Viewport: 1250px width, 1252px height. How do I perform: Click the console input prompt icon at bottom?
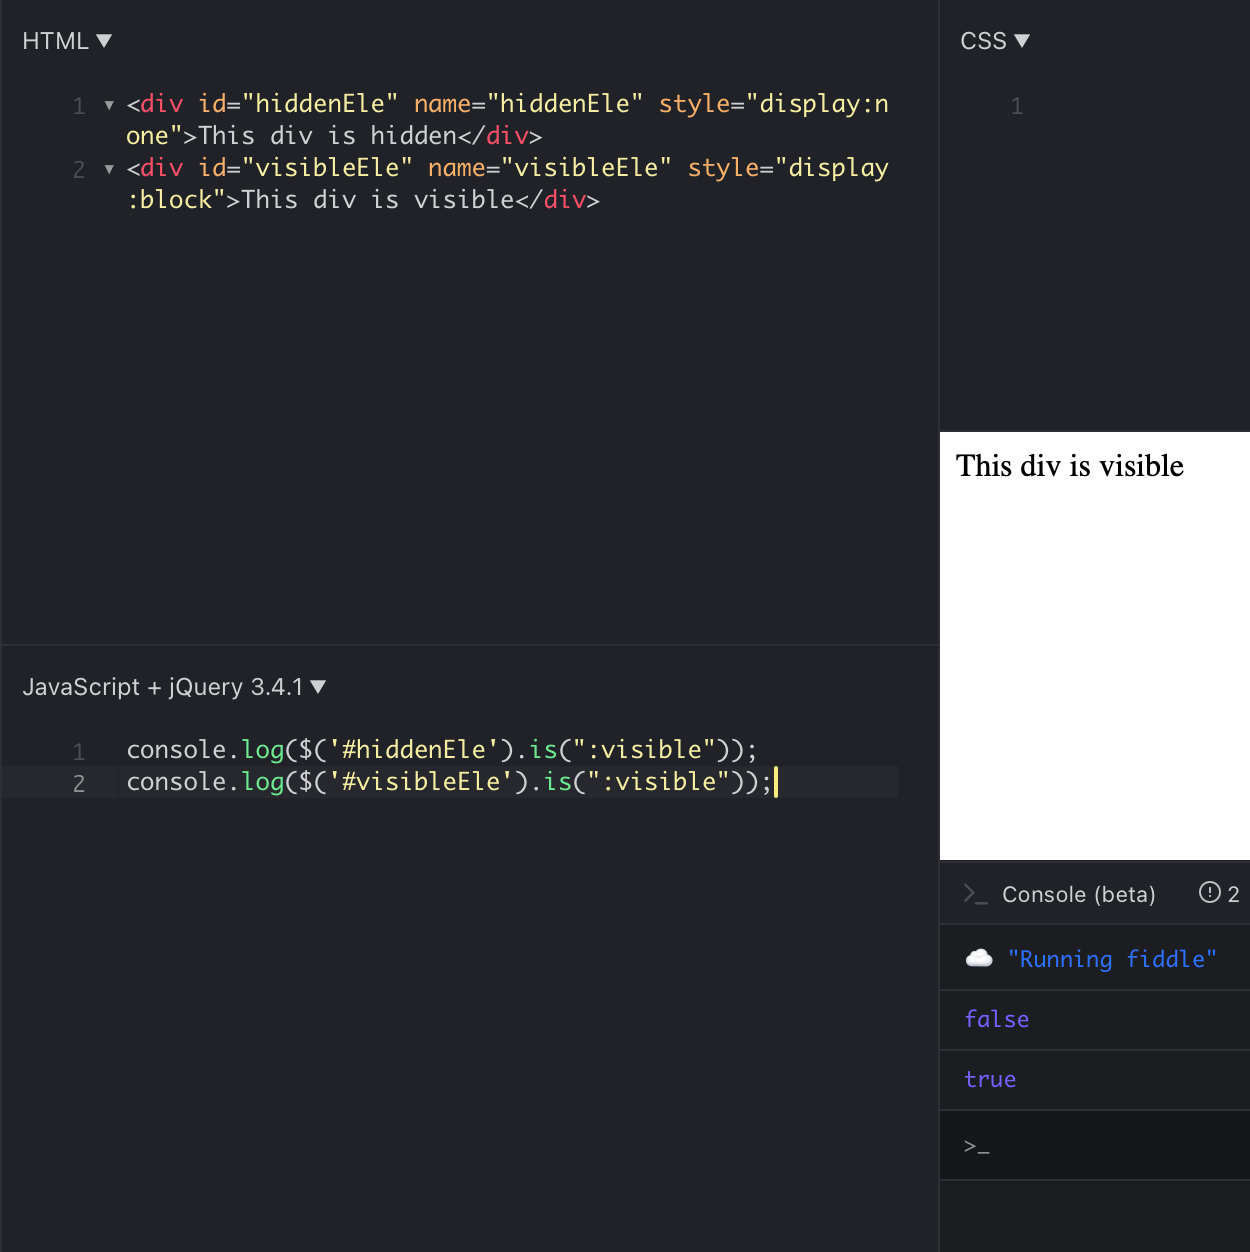[978, 1145]
